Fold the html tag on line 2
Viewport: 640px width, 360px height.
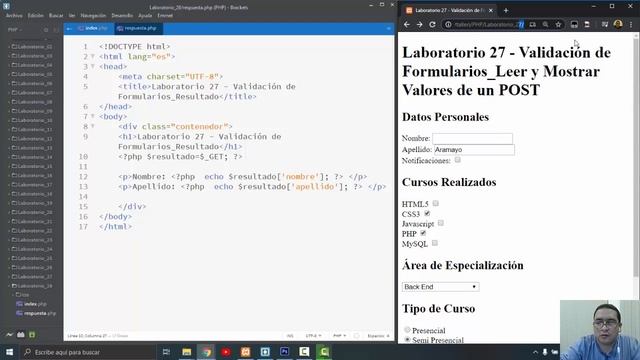pos(93,56)
